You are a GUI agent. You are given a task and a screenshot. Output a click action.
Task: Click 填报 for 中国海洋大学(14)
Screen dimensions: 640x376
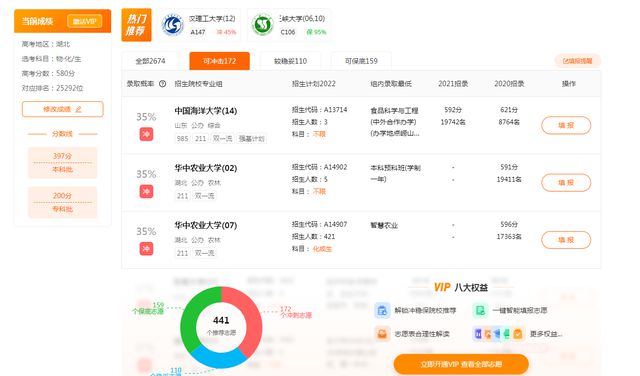point(566,125)
